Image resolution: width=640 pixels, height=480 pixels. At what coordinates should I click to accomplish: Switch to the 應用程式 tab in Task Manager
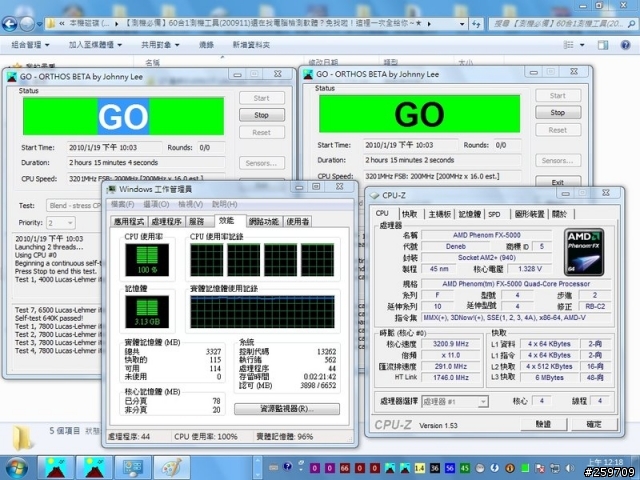coord(129,222)
